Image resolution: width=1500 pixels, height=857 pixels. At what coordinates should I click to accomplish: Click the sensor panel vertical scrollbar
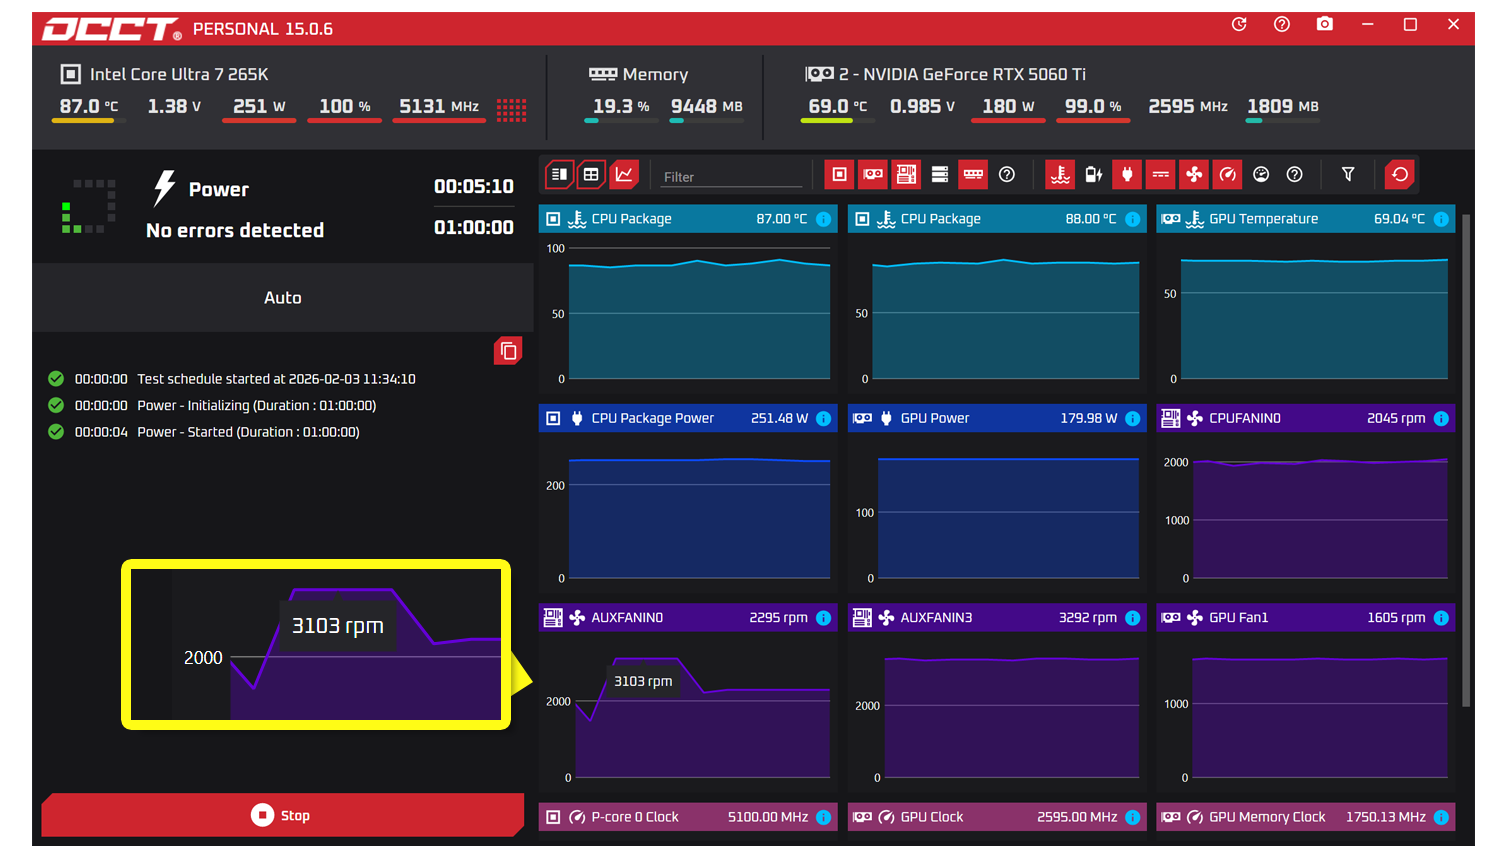point(1466,460)
